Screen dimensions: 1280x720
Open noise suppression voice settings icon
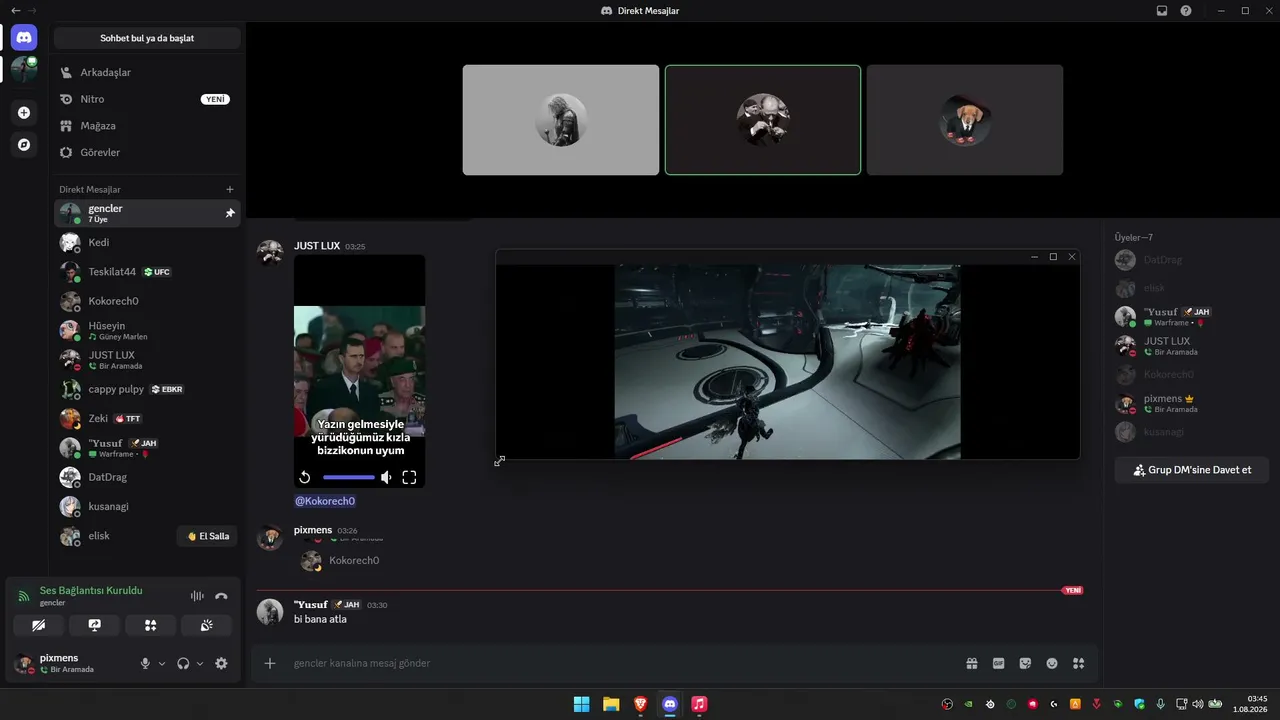coord(197,596)
